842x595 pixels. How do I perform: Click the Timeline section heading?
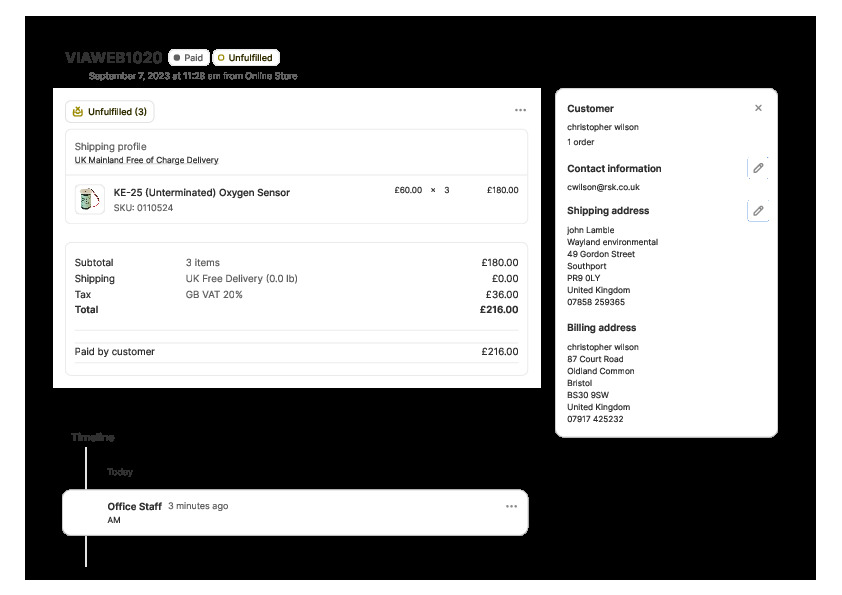click(x=93, y=437)
